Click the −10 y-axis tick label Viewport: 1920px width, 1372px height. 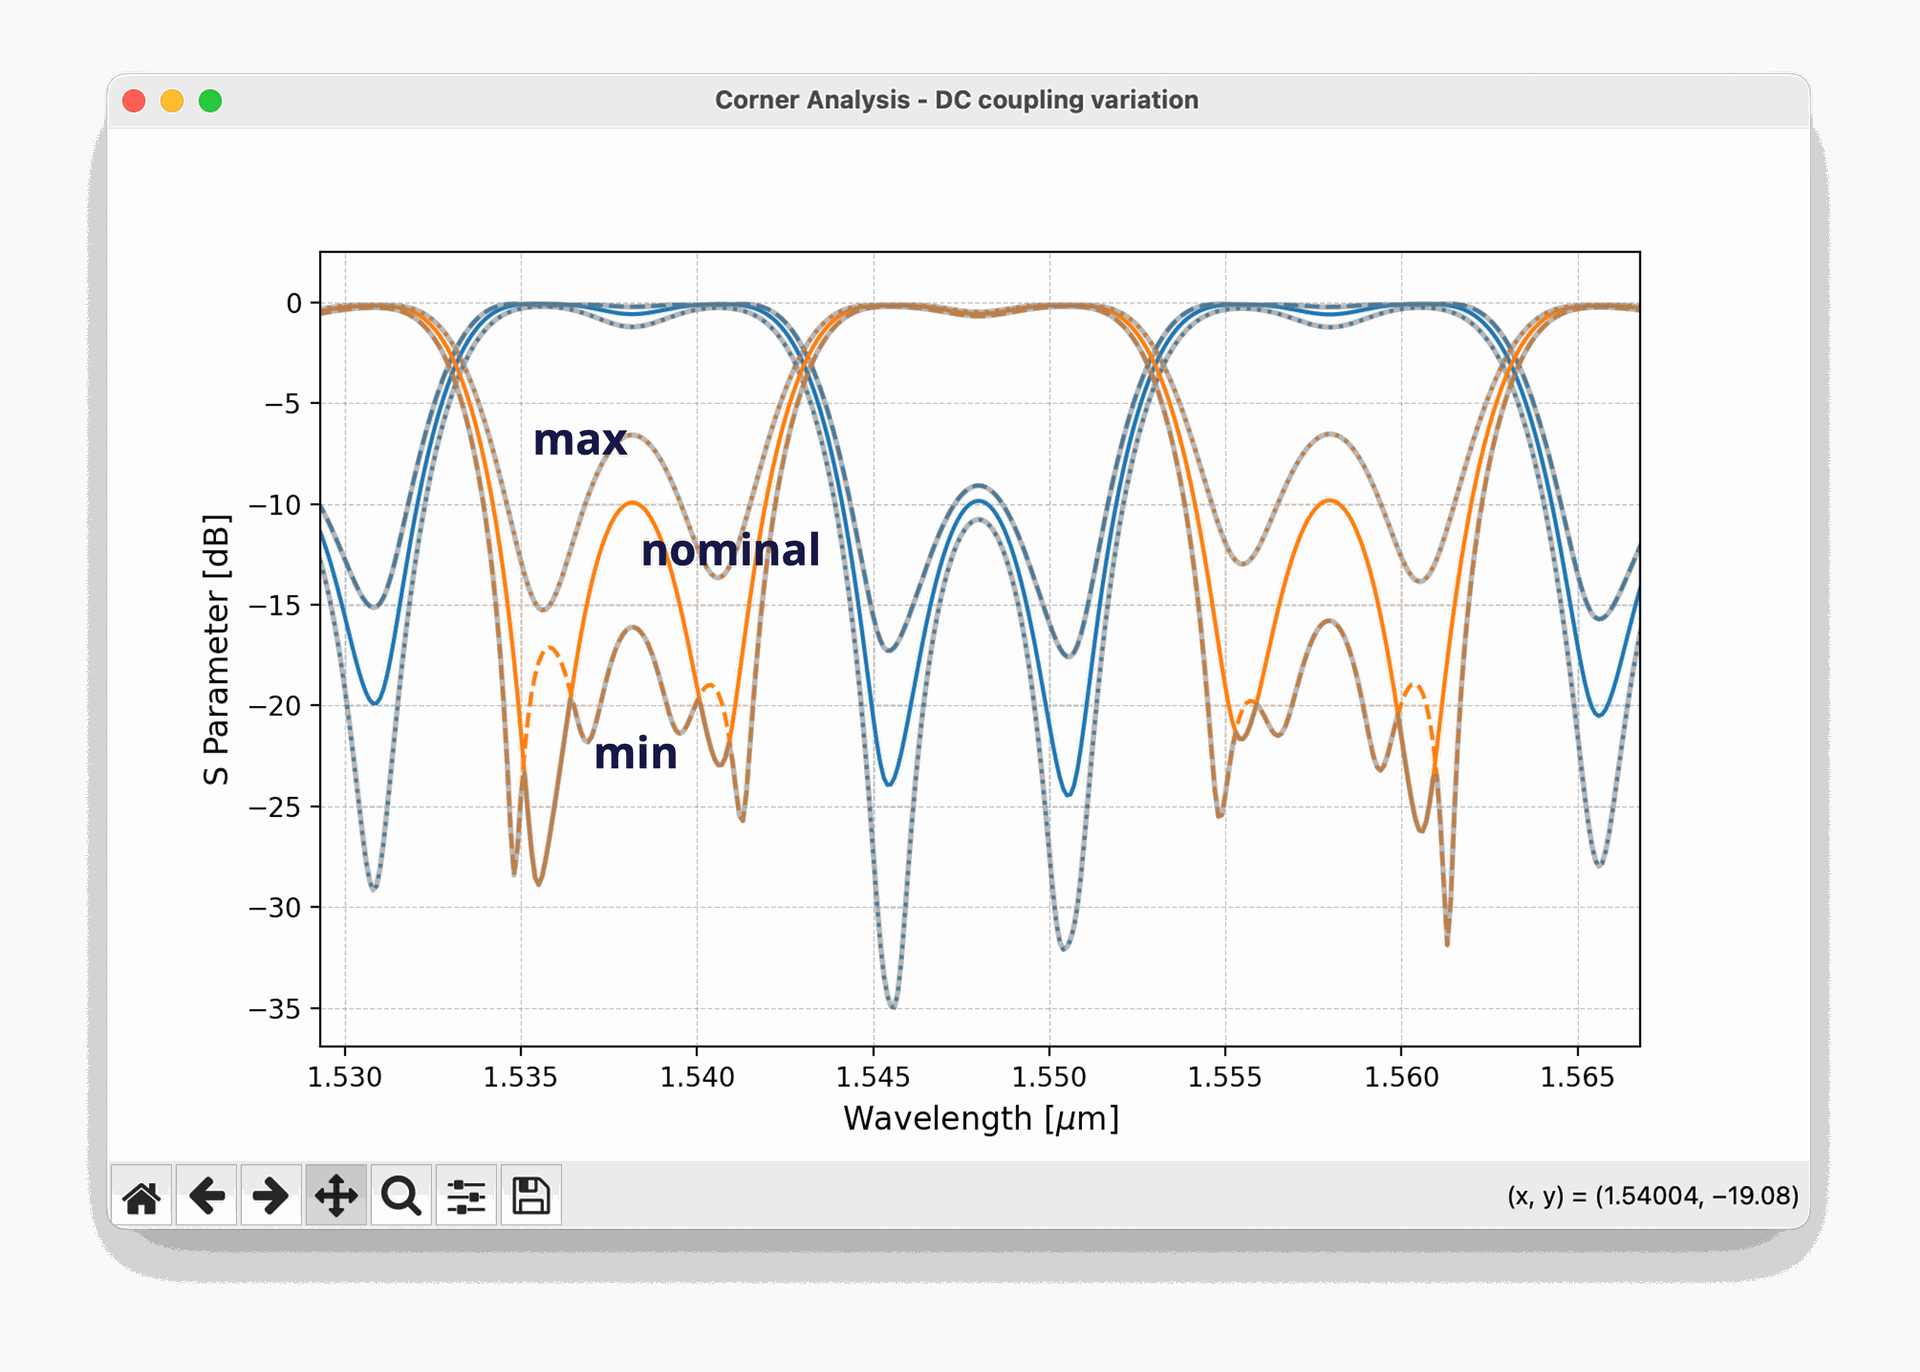pyautogui.click(x=275, y=505)
